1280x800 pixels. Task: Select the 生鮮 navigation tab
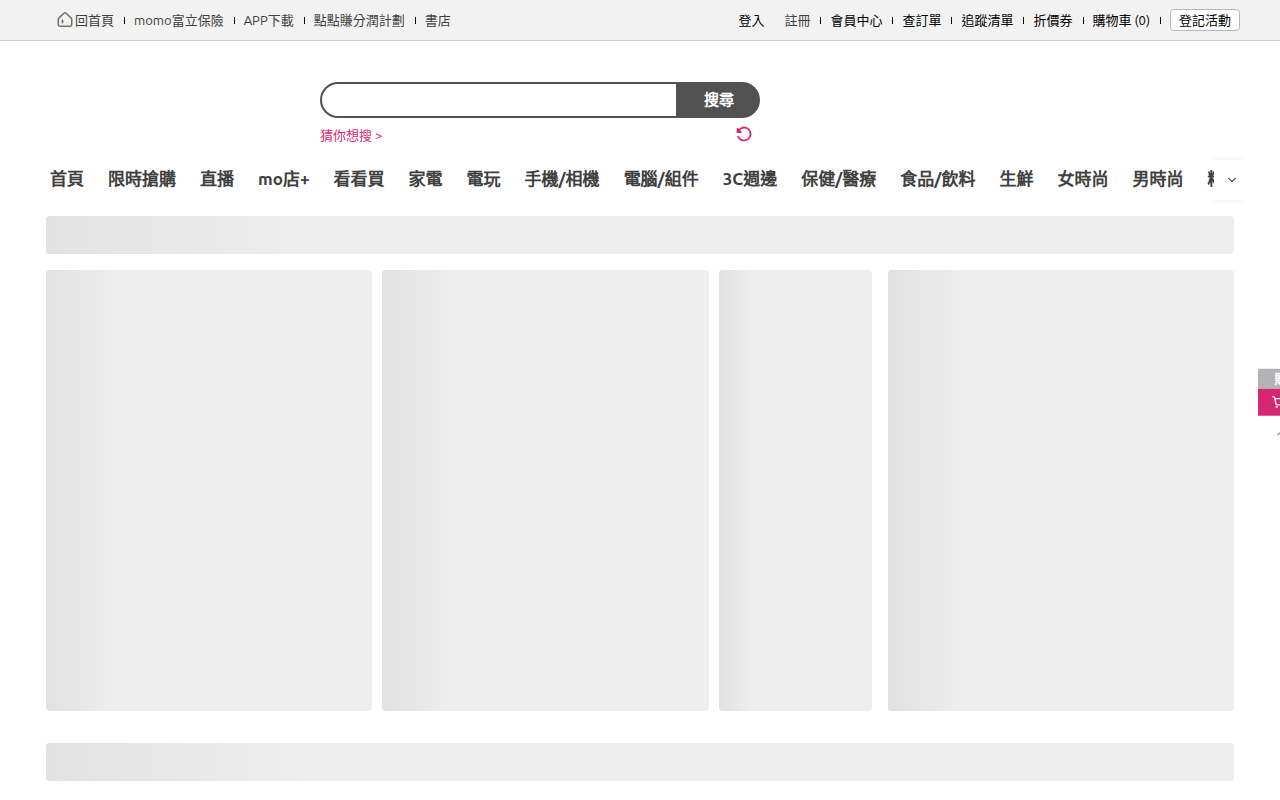tap(1017, 179)
